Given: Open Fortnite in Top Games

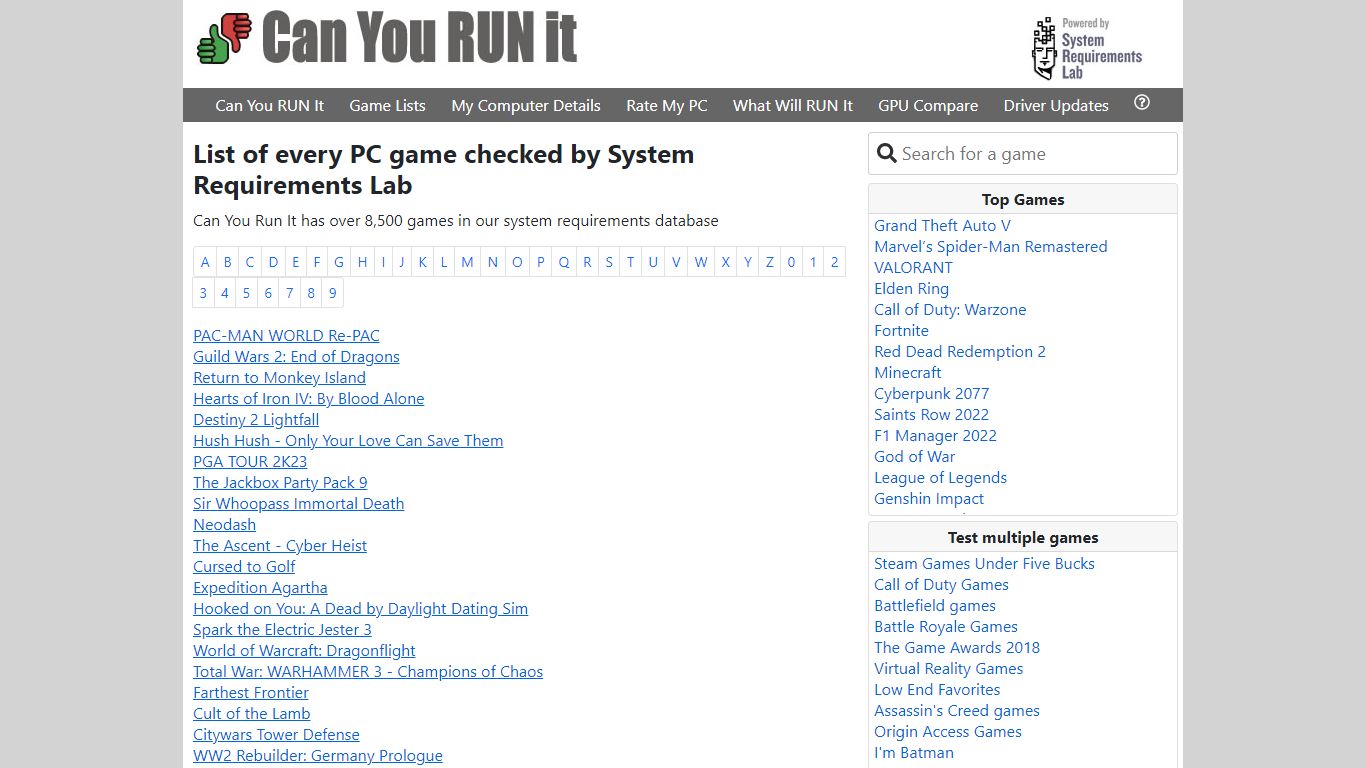Looking at the screenshot, I should tap(901, 330).
